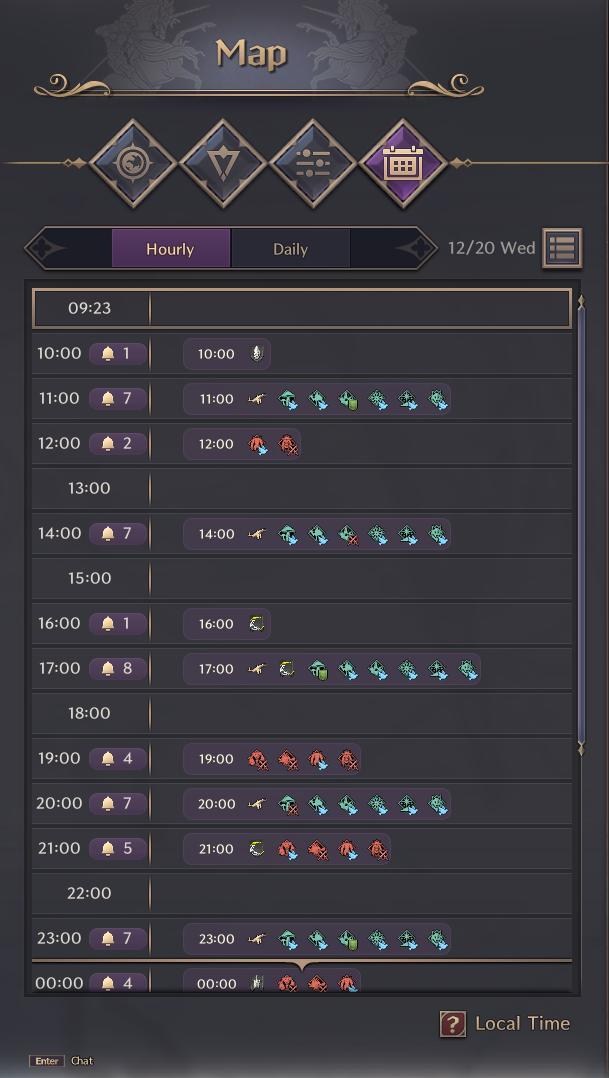Switch to the Hourly tab
Image resolution: width=609 pixels, height=1078 pixels.
tap(170, 249)
